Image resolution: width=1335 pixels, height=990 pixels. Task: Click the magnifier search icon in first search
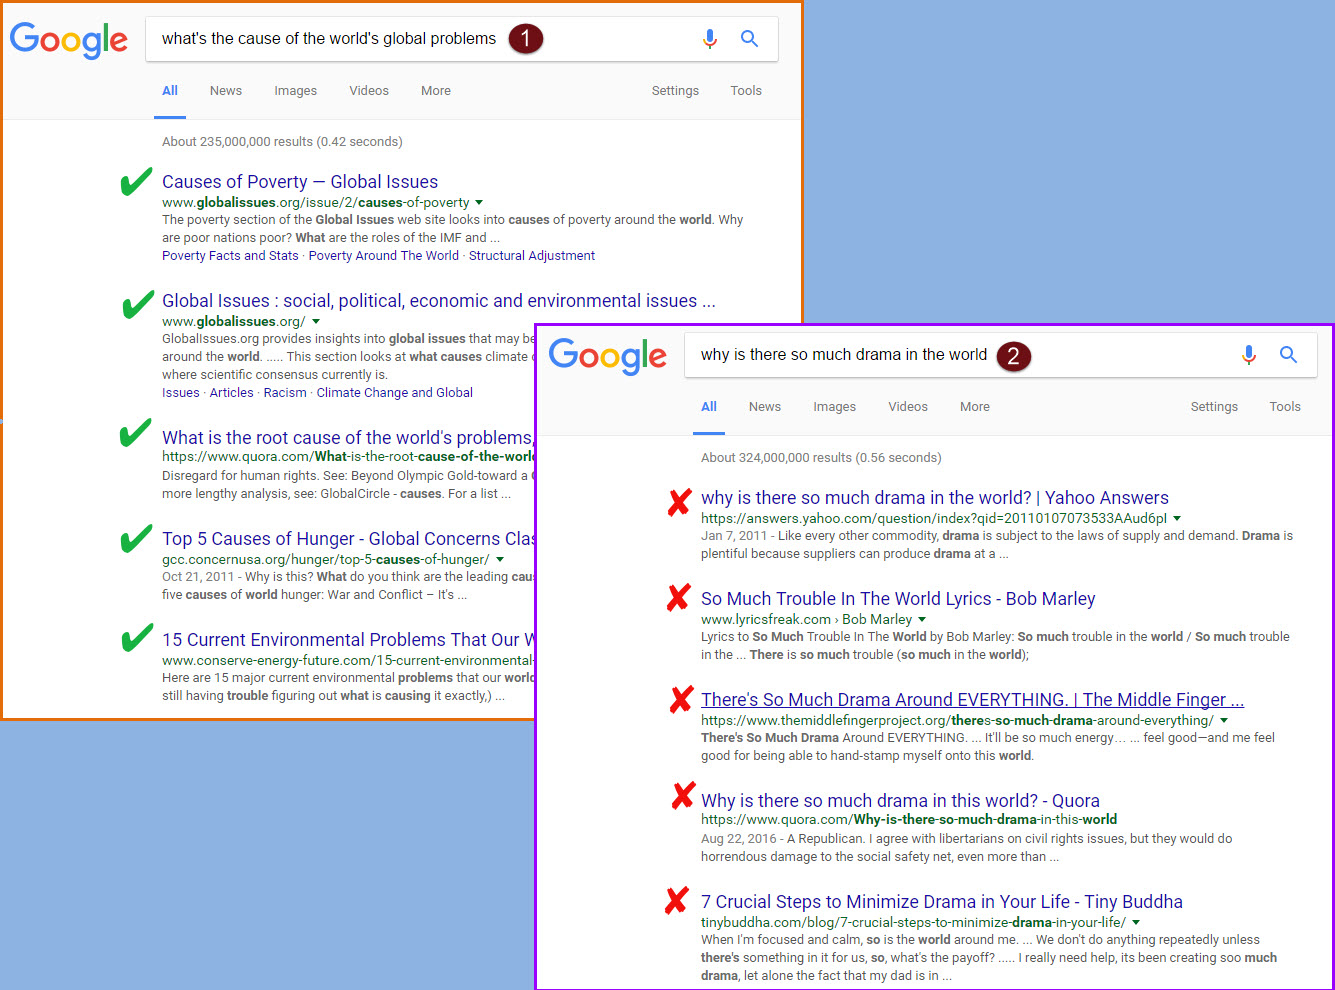pos(749,39)
